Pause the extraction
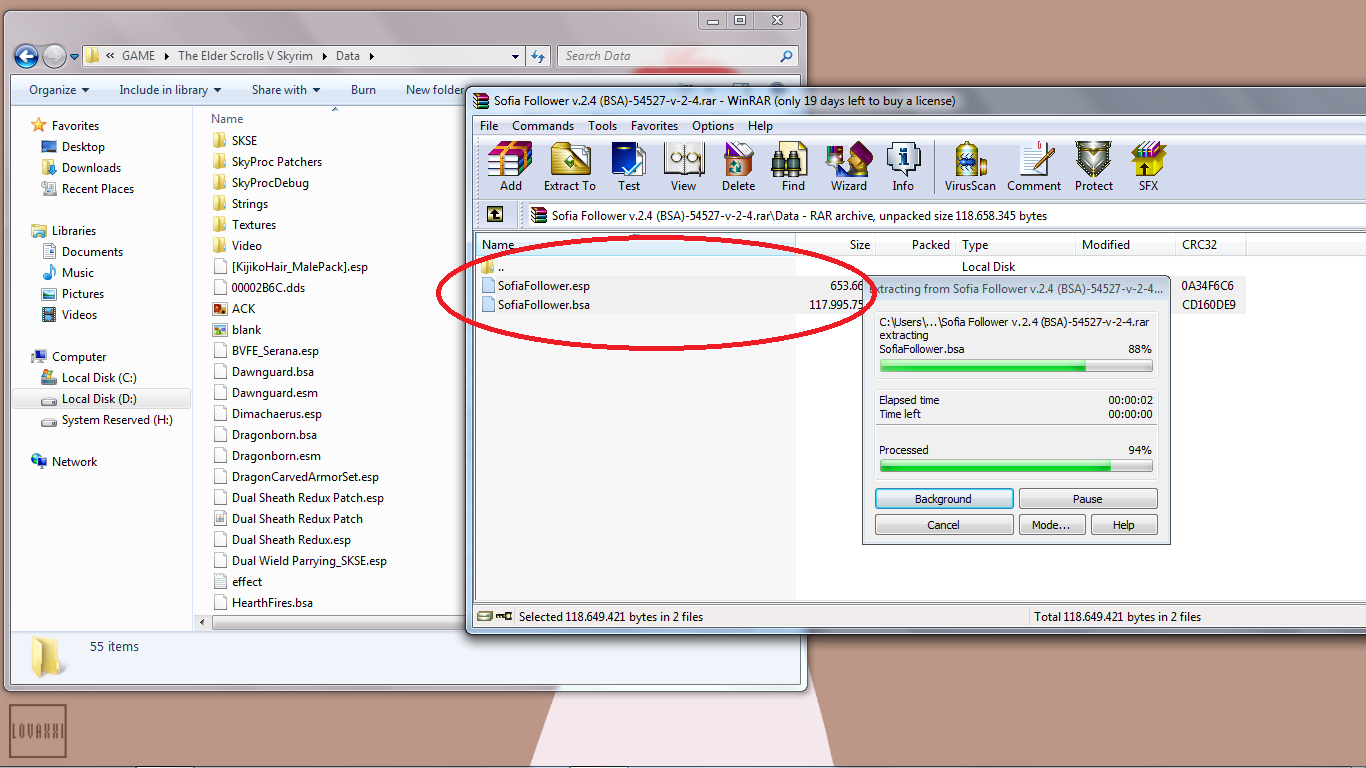Viewport: 1366px width, 768px height. pos(1088,499)
